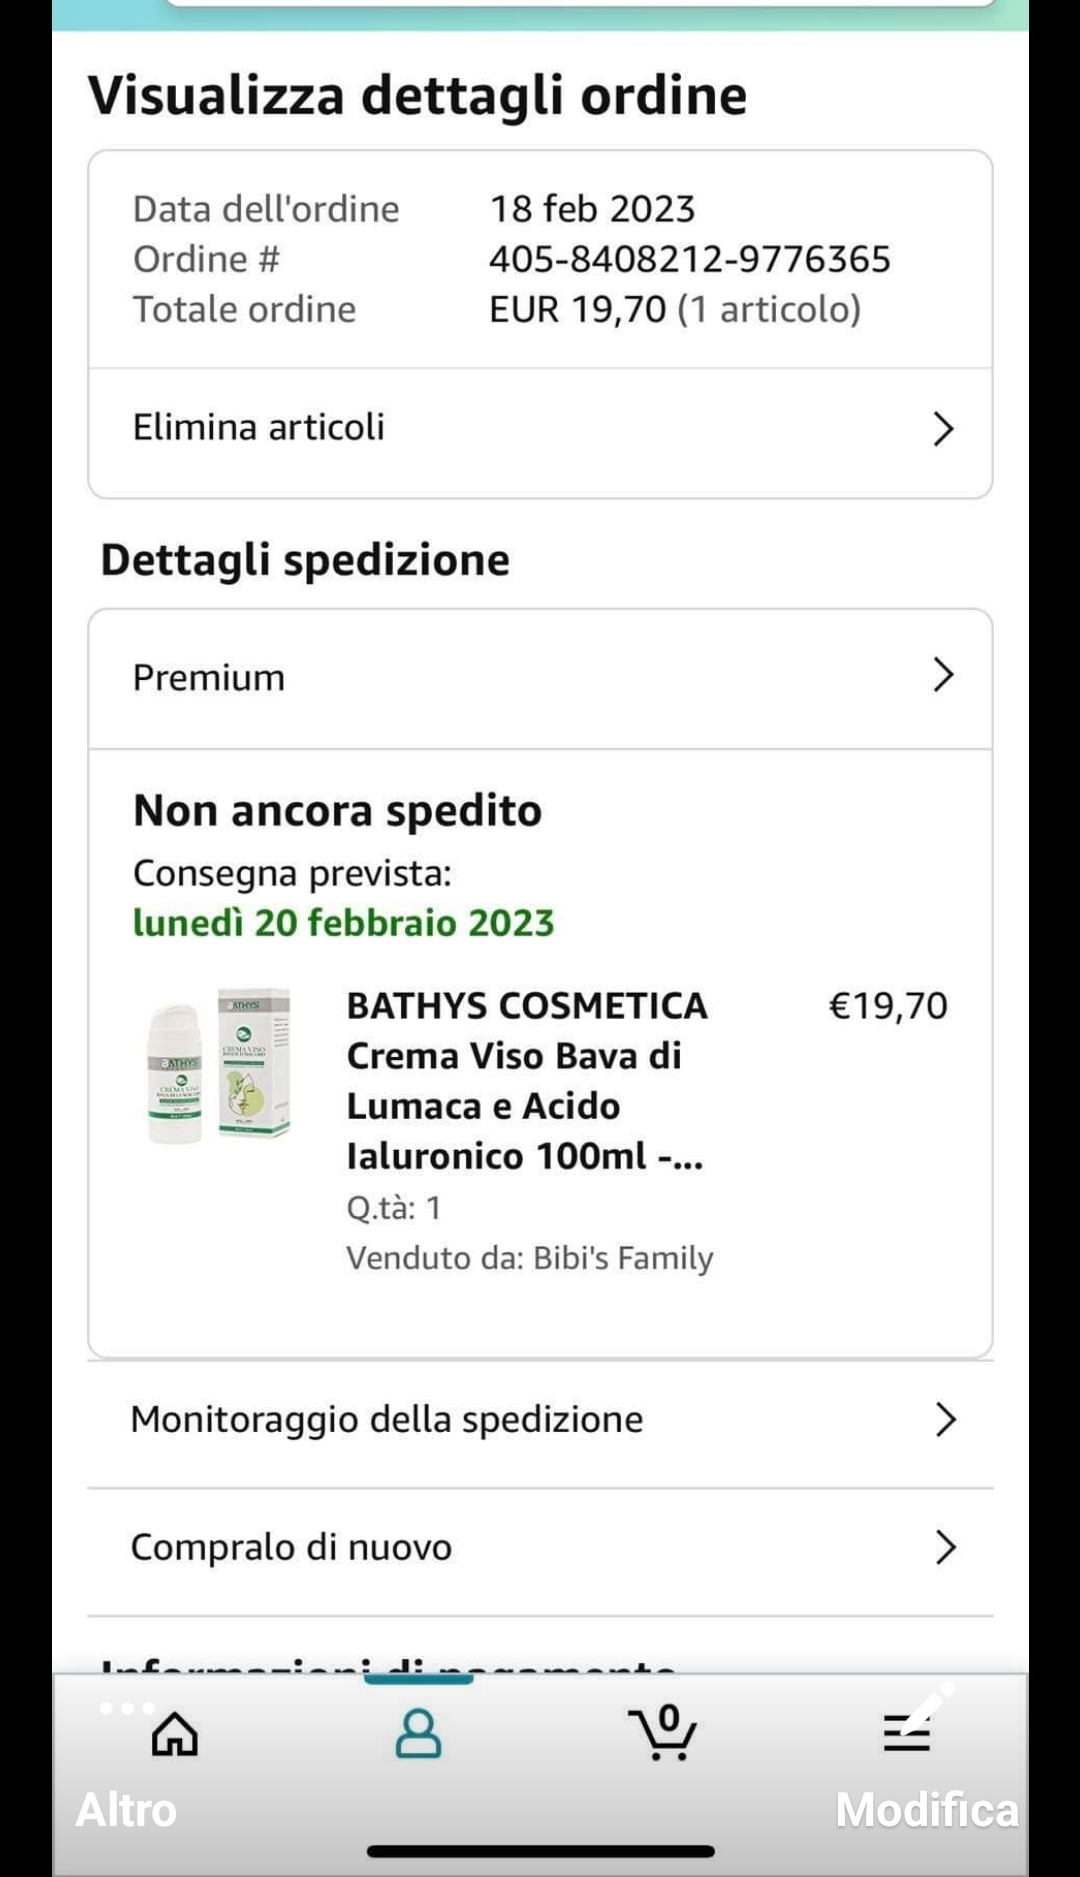The height and width of the screenshot is (1877, 1080).
Task: Tap the Compralo di nuovo arrow
Action: pos(945,1547)
